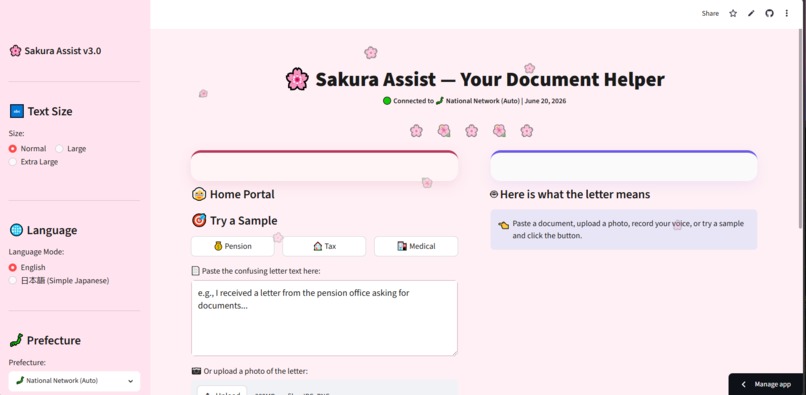Load the Medical sample letter

click(416, 246)
